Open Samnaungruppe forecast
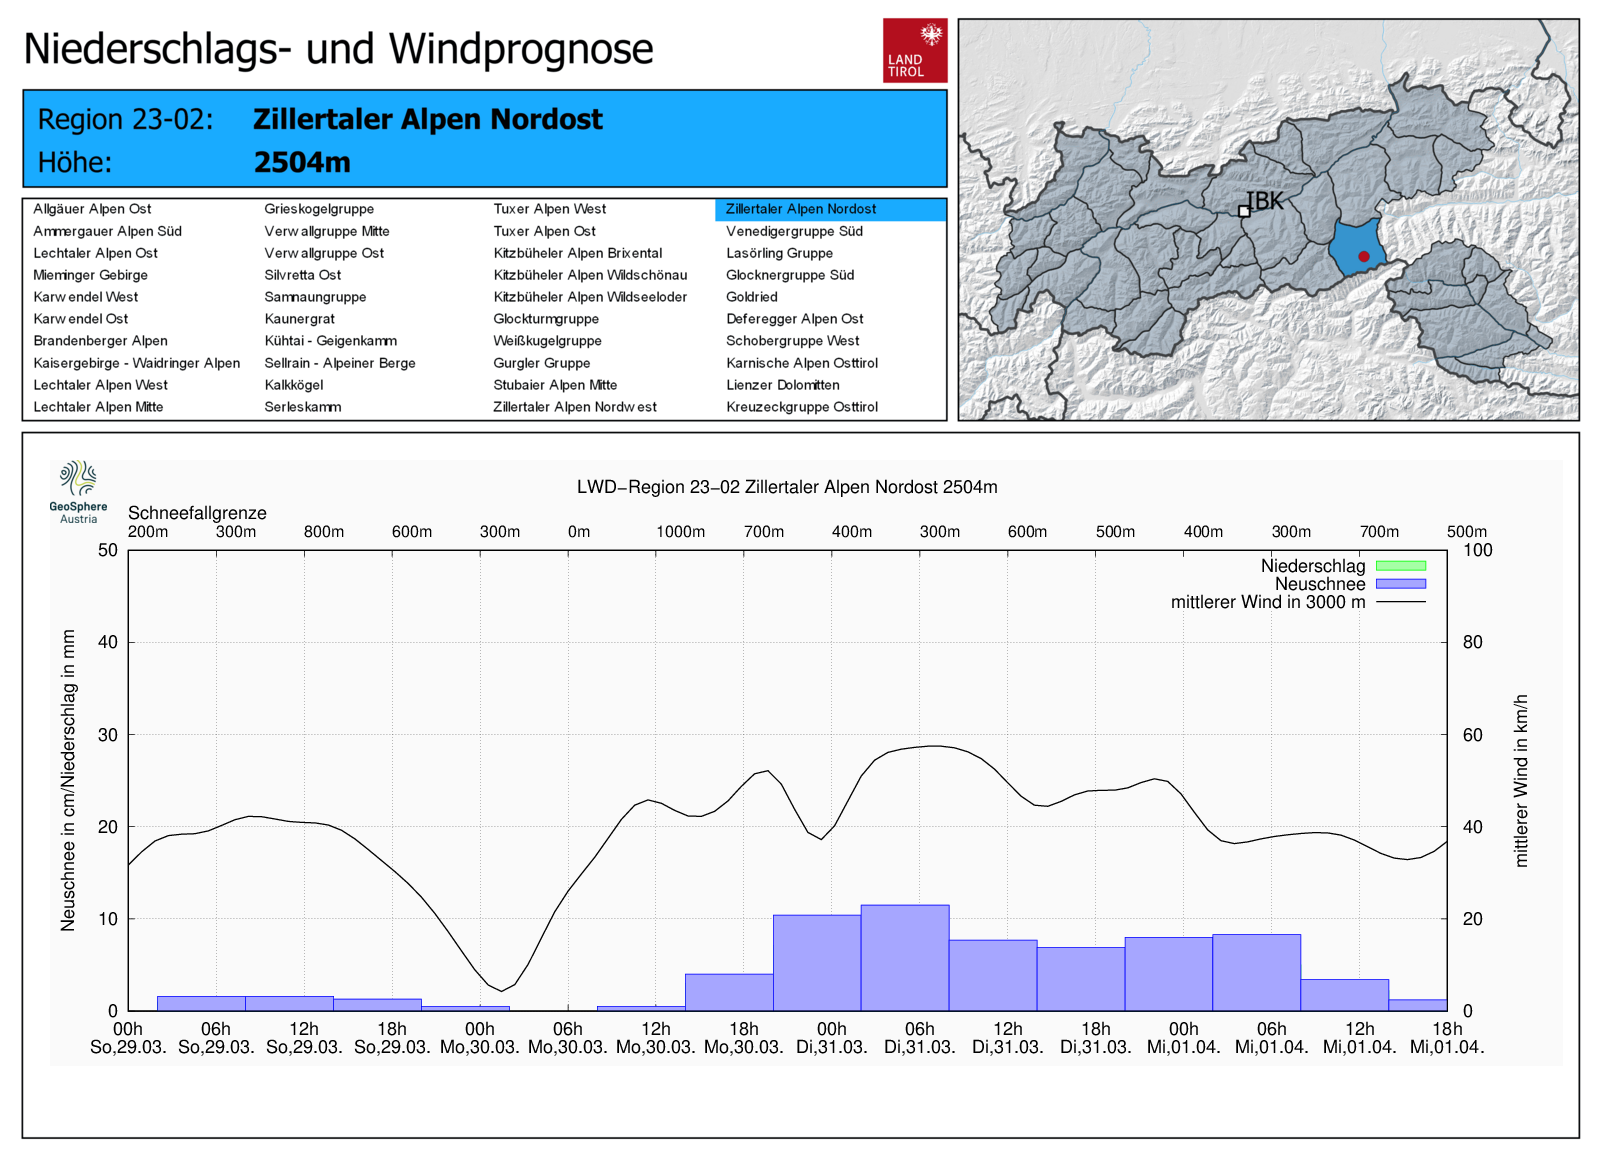 315,297
